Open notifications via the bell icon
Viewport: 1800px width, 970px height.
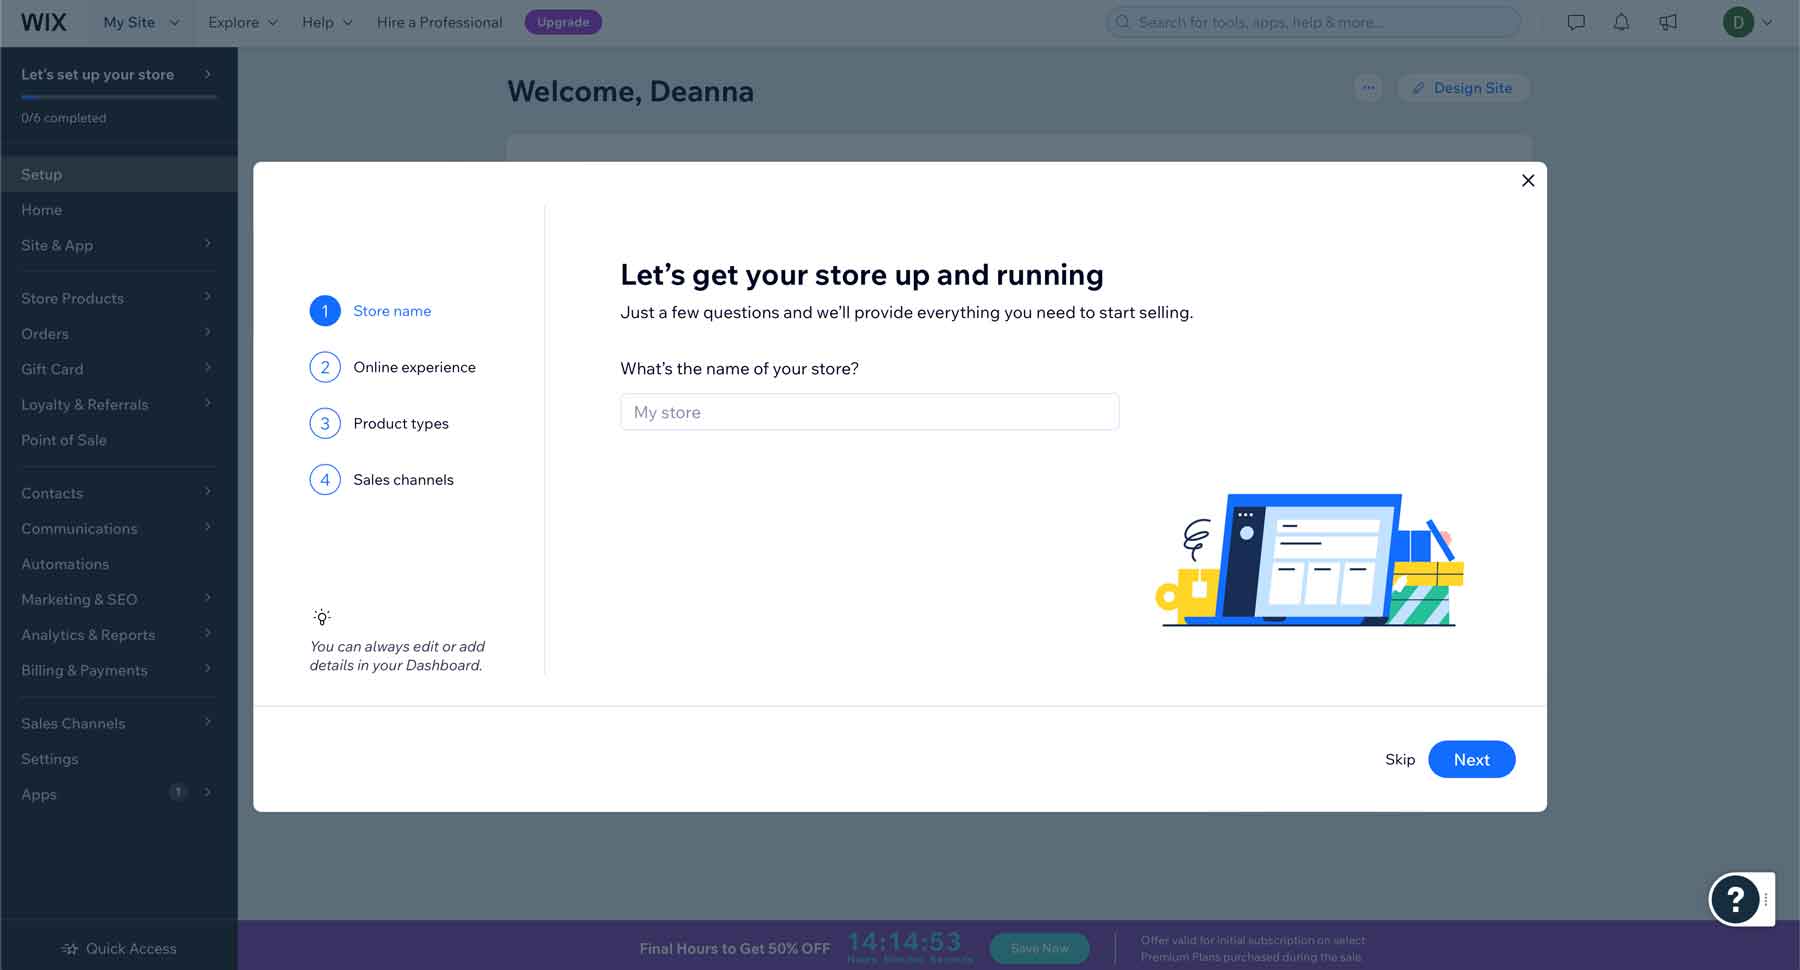1620,21
